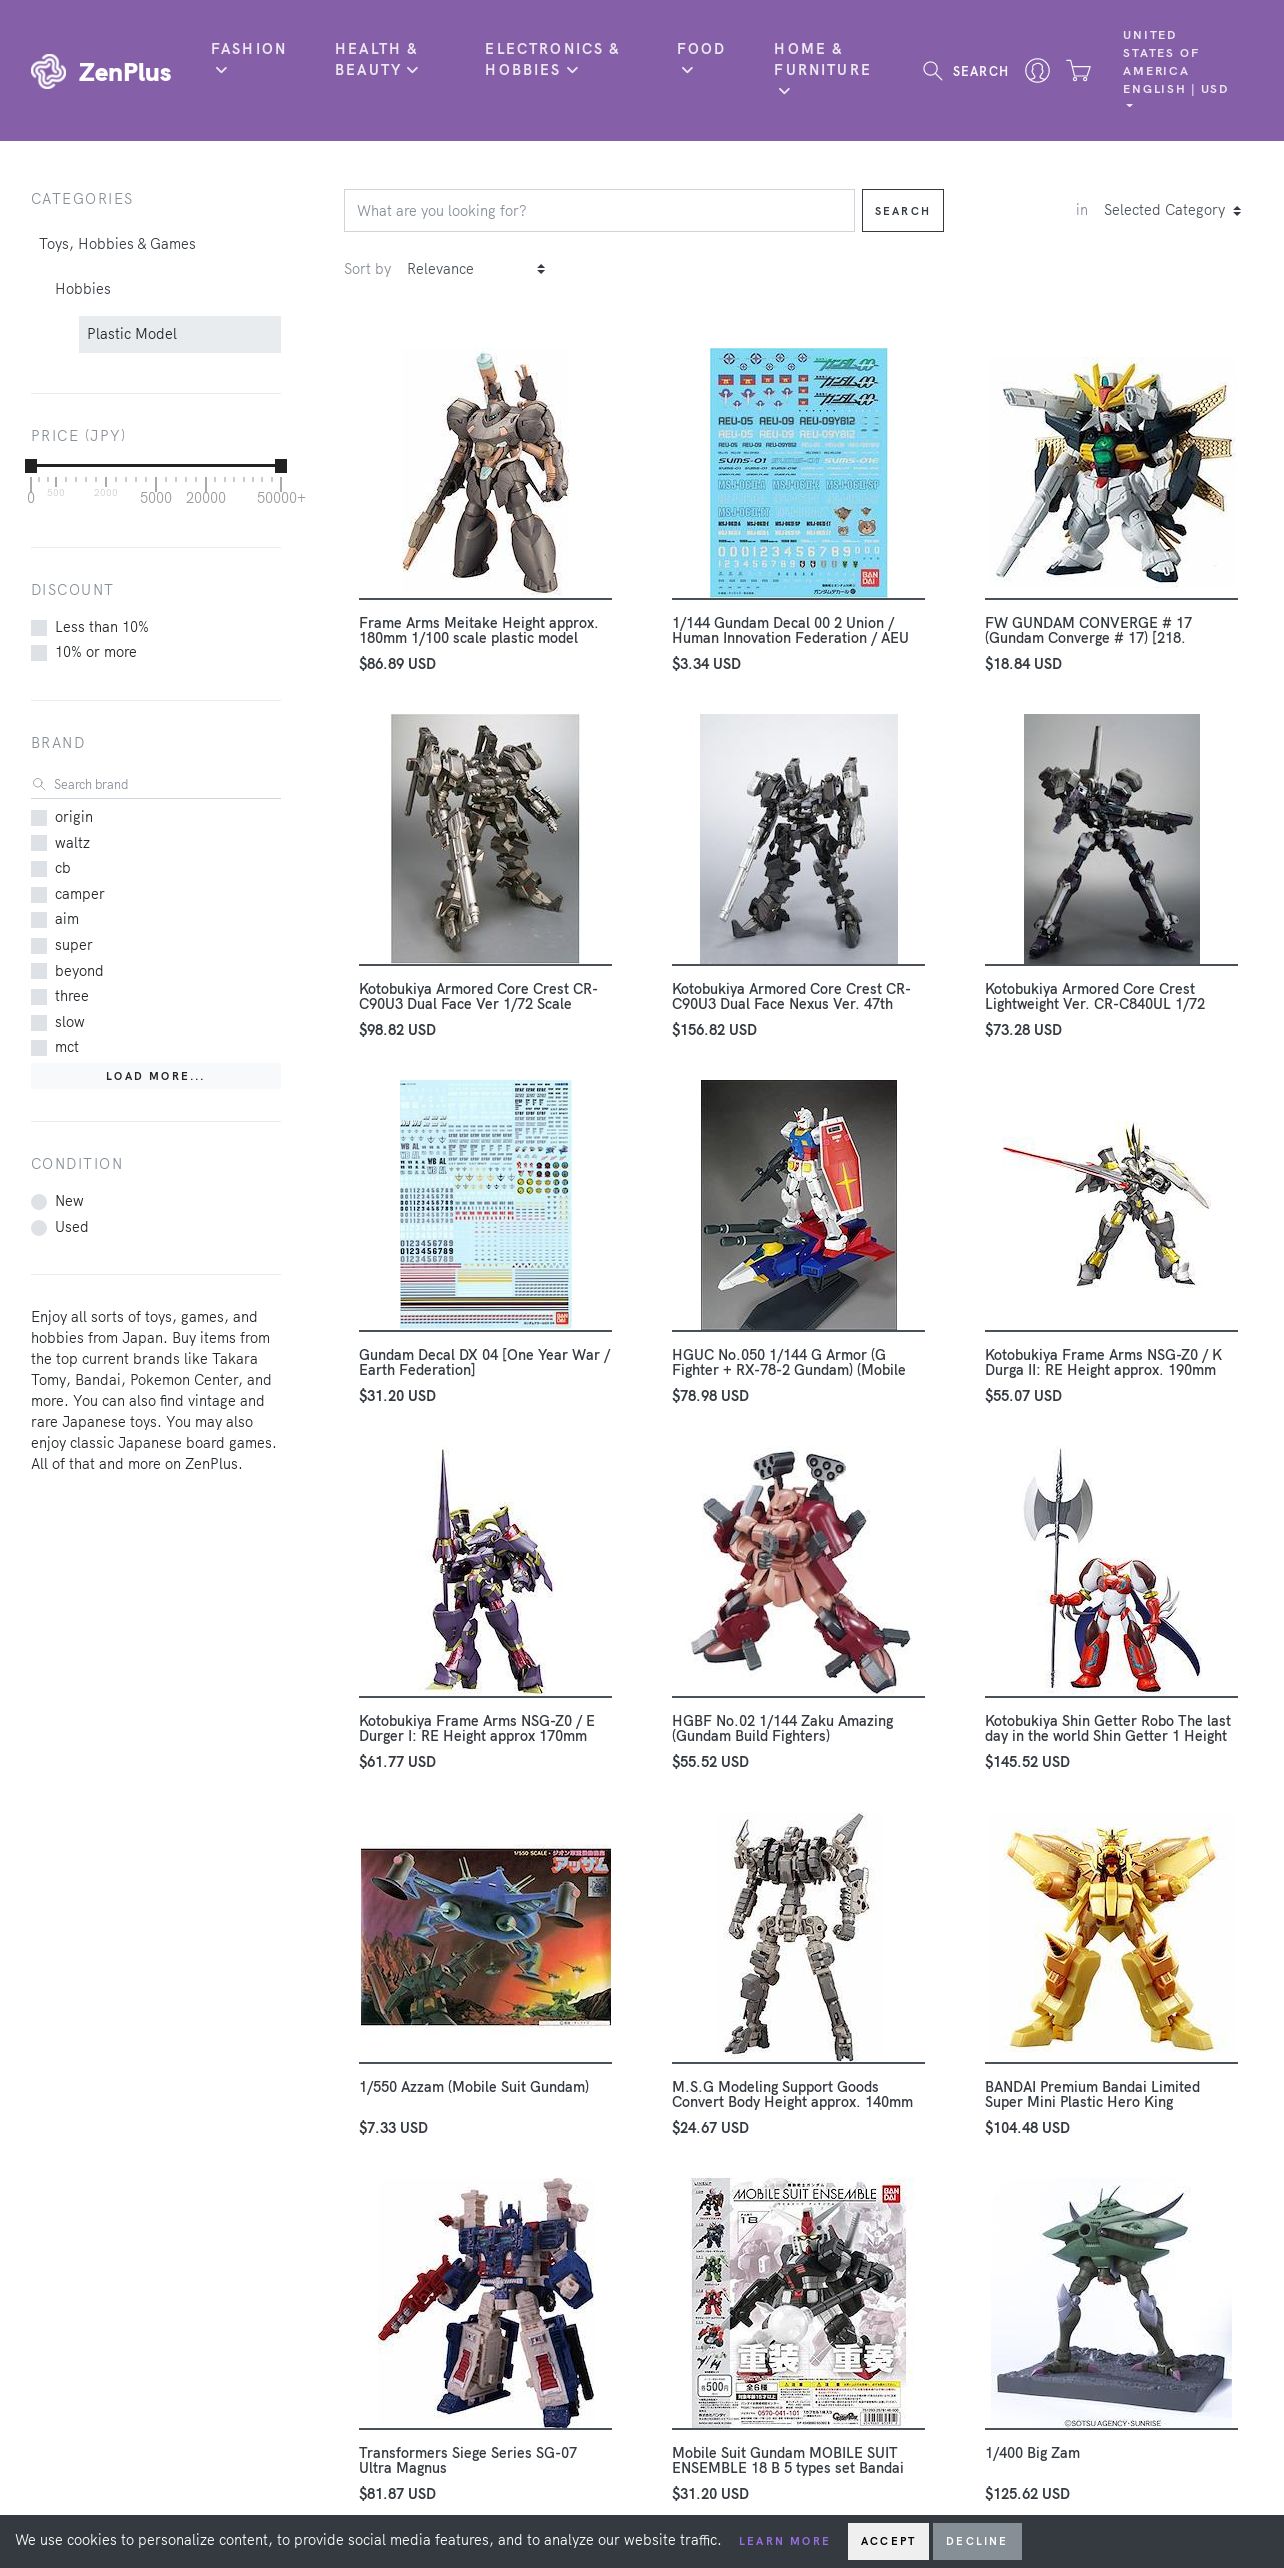Open Mobile Suit Ensemble 18 title link
The height and width of the screenshot is (2568, 1284).
coord(788,2460)
